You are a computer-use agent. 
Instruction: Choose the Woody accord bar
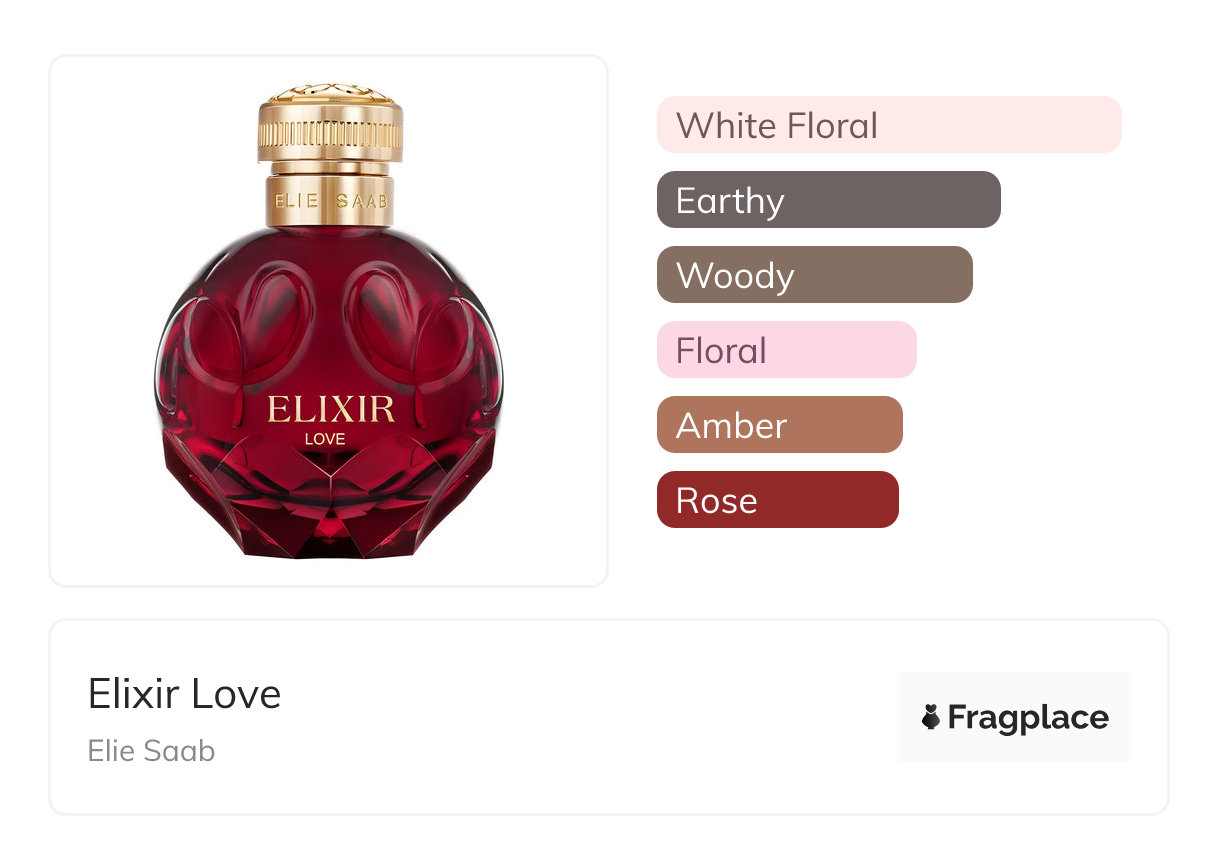[x=815, y=275]
